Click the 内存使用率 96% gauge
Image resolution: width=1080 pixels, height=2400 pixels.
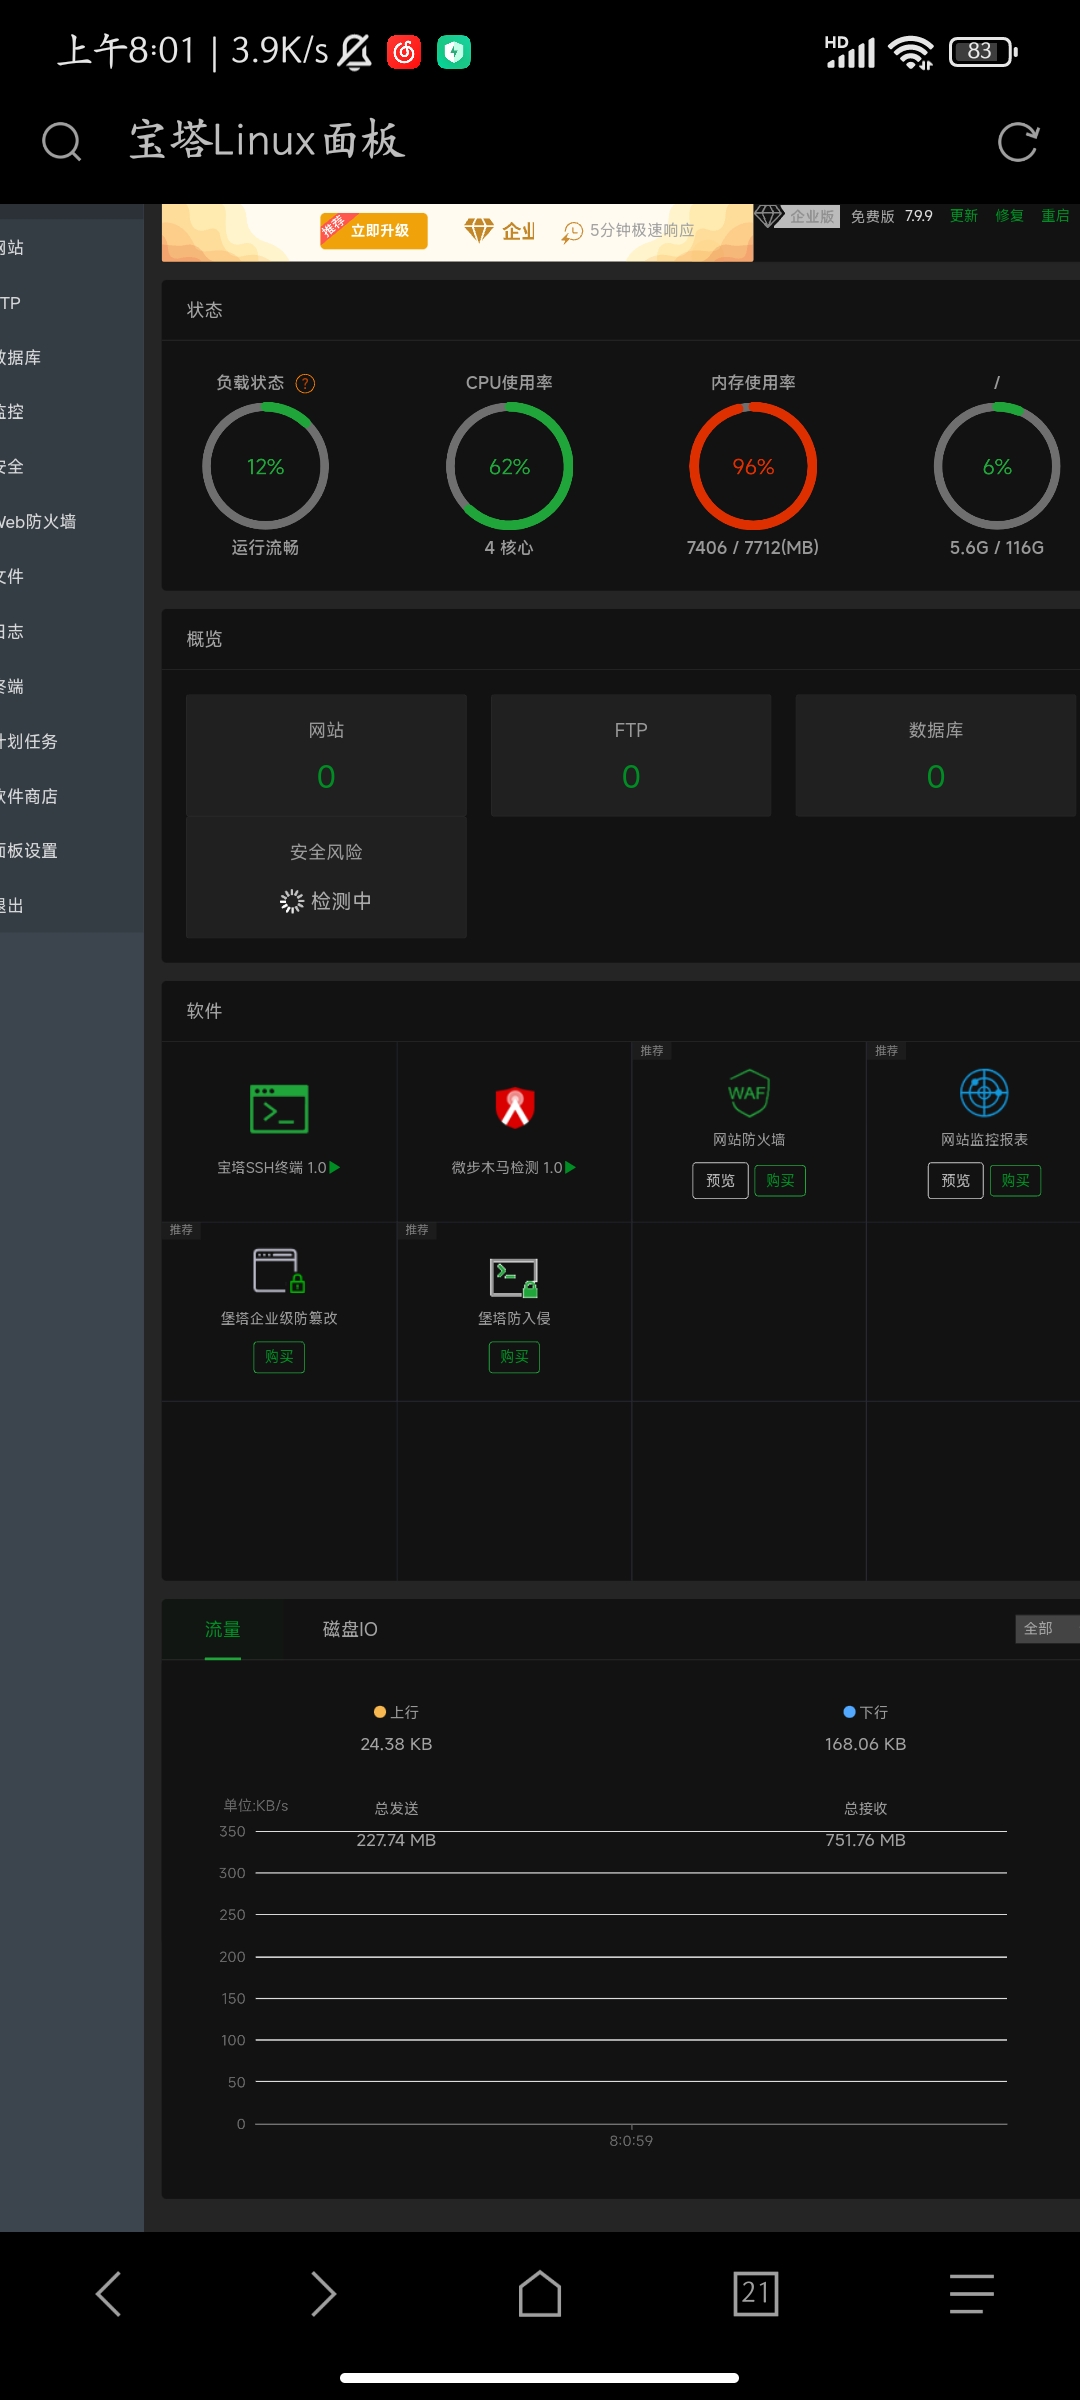[x=753, y=466]
